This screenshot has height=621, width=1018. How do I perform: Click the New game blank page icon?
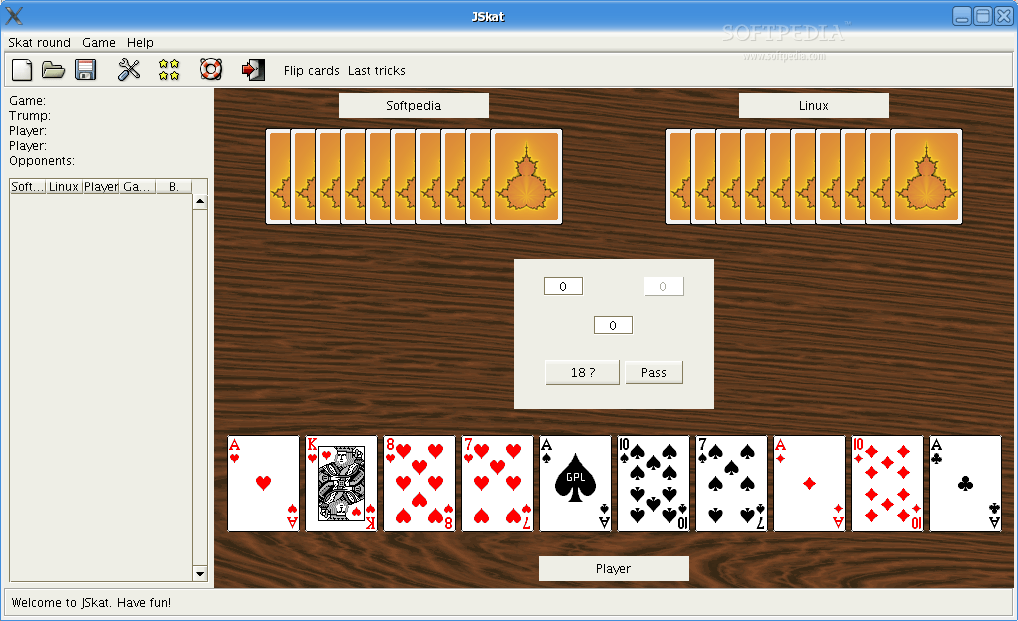[x=22, y=69]
